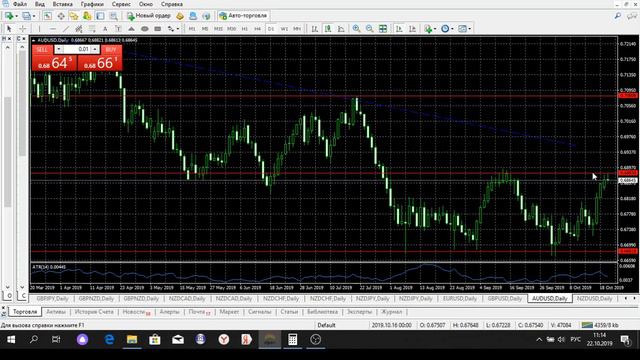This screenshot has width=640, height=360.
Task: Open Microsoft Edge from taskbar
Action: coord(109,340)
